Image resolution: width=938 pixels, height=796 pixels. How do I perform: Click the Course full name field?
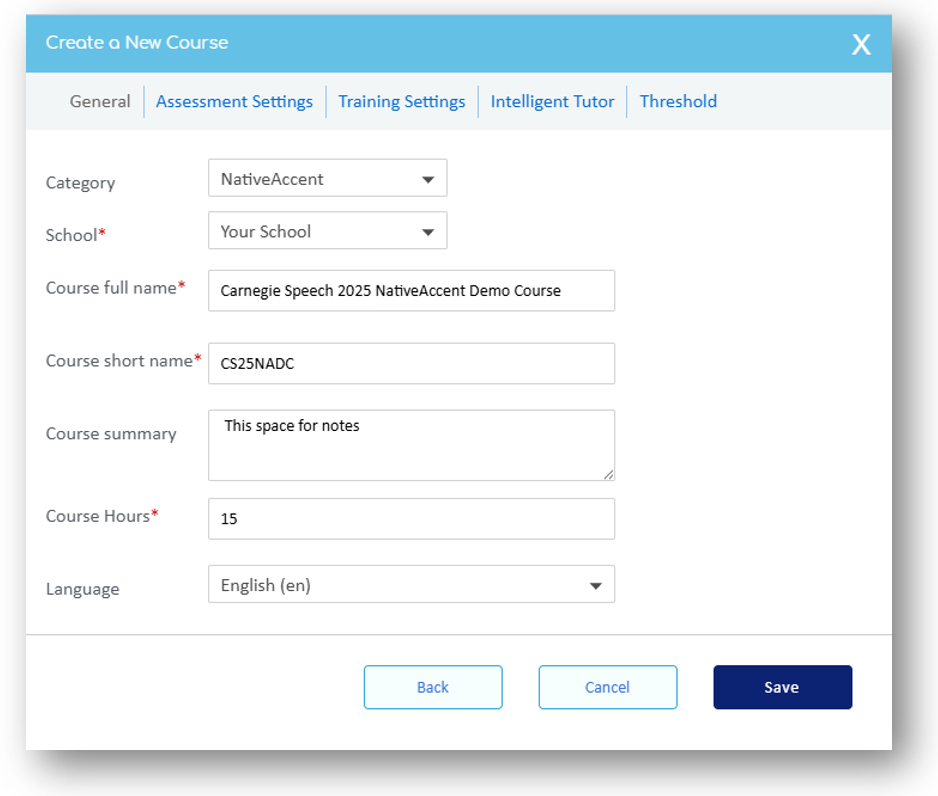[x=411, y=291]
